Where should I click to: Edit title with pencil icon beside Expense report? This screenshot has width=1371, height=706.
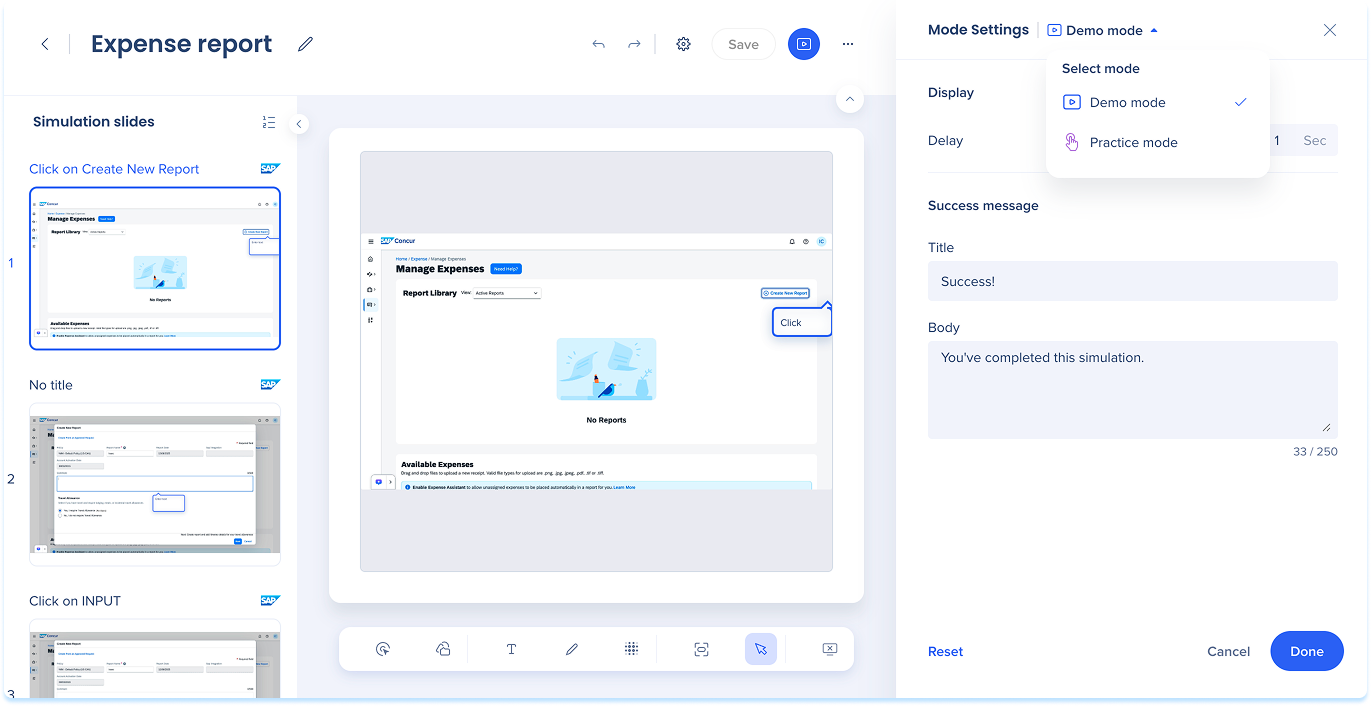pyautogui.click(x=306, y=44)
